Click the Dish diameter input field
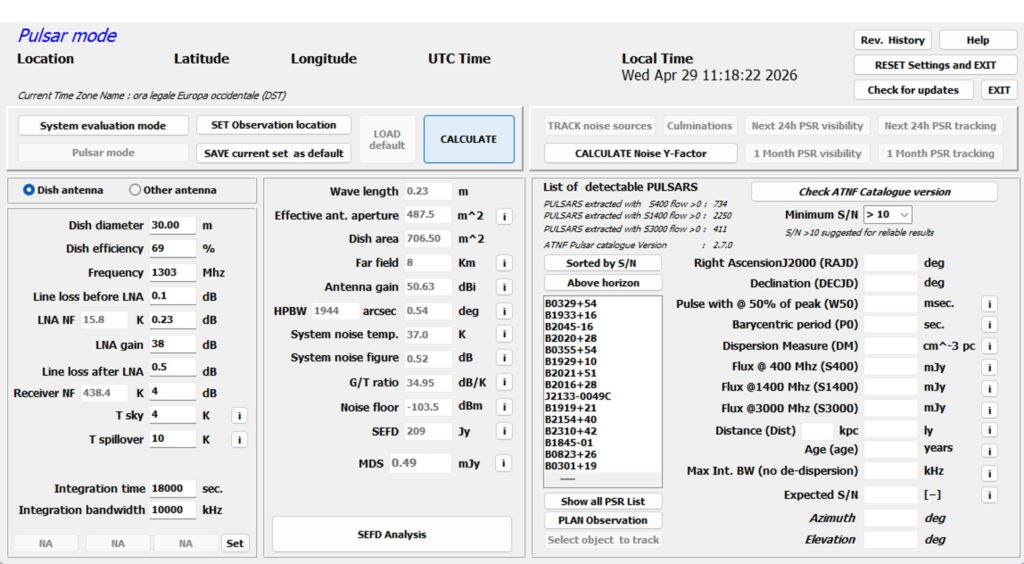The image size is (1024, 564). 172,225
